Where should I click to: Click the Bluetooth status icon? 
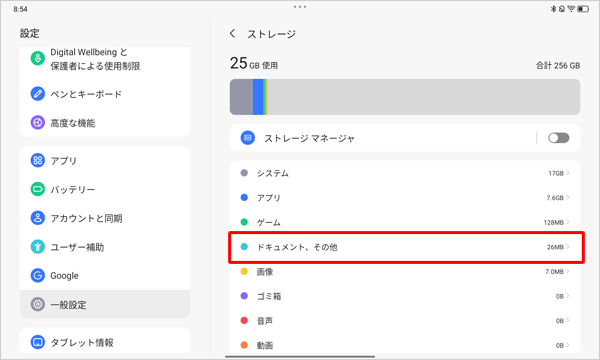click(553, 9)
